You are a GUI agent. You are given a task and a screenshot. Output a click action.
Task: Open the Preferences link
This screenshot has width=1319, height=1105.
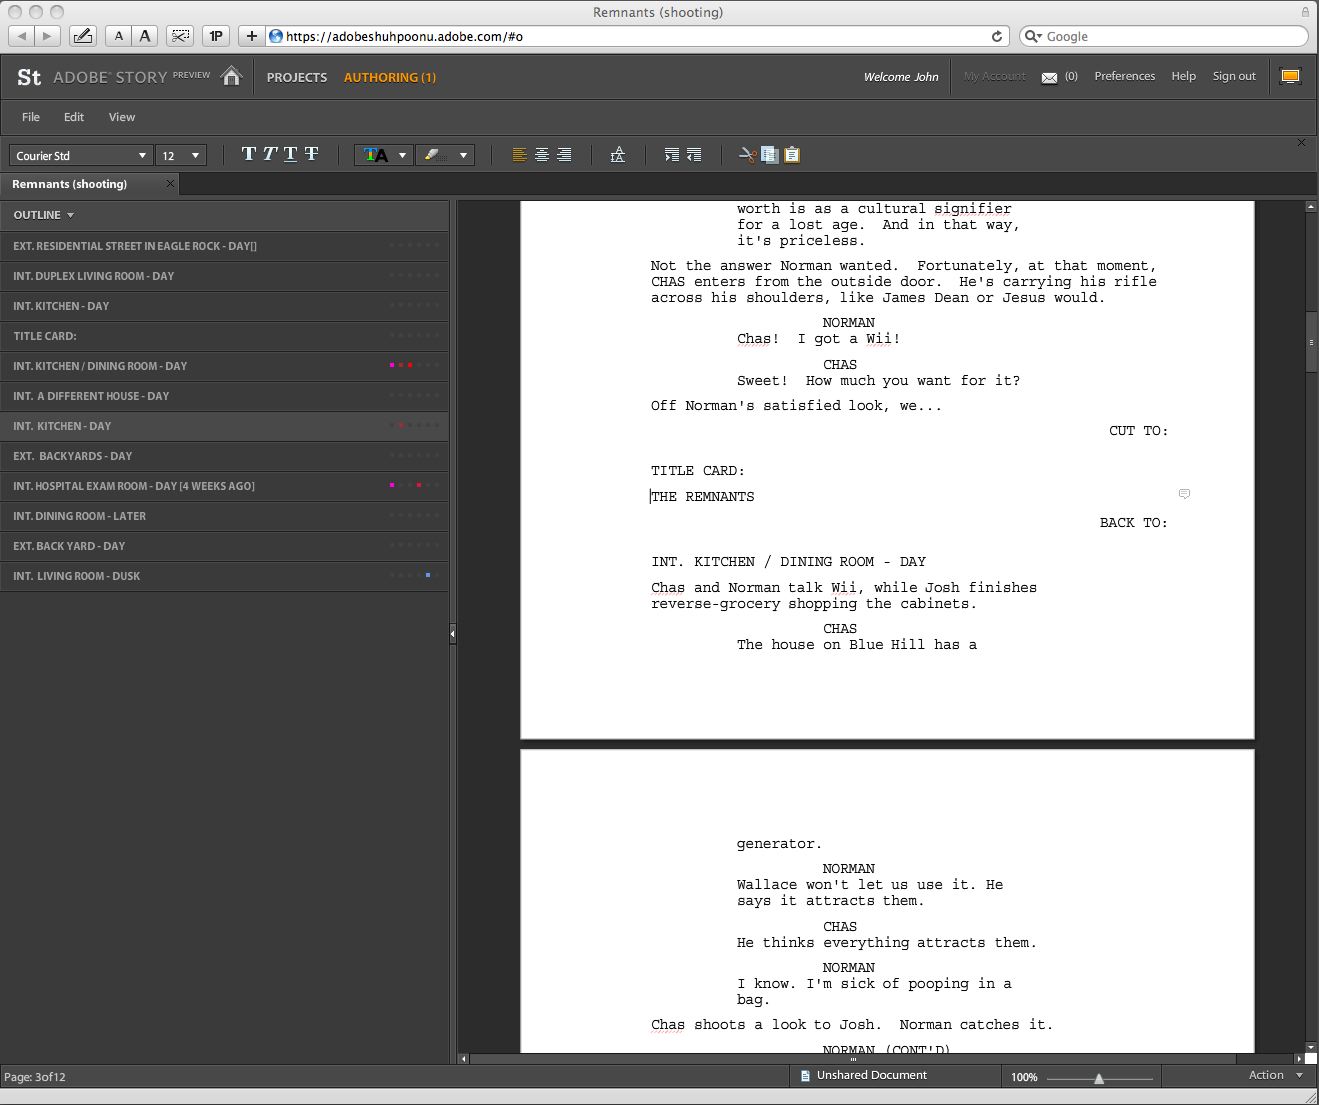1124,76
